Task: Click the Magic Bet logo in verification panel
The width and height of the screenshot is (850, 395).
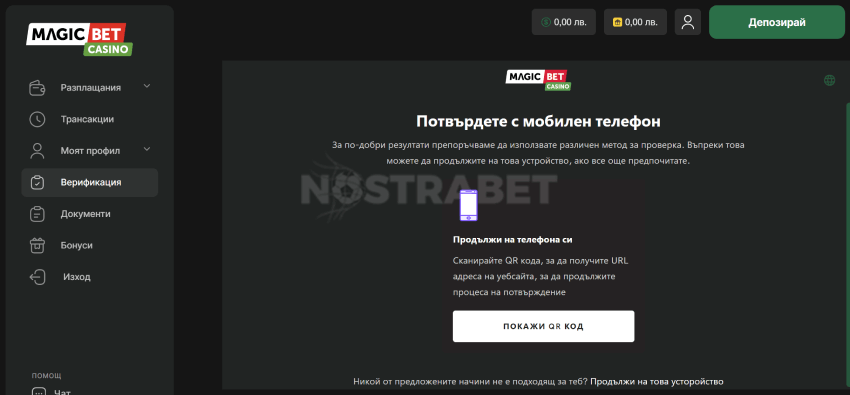Action: click(x=538, y=80)
